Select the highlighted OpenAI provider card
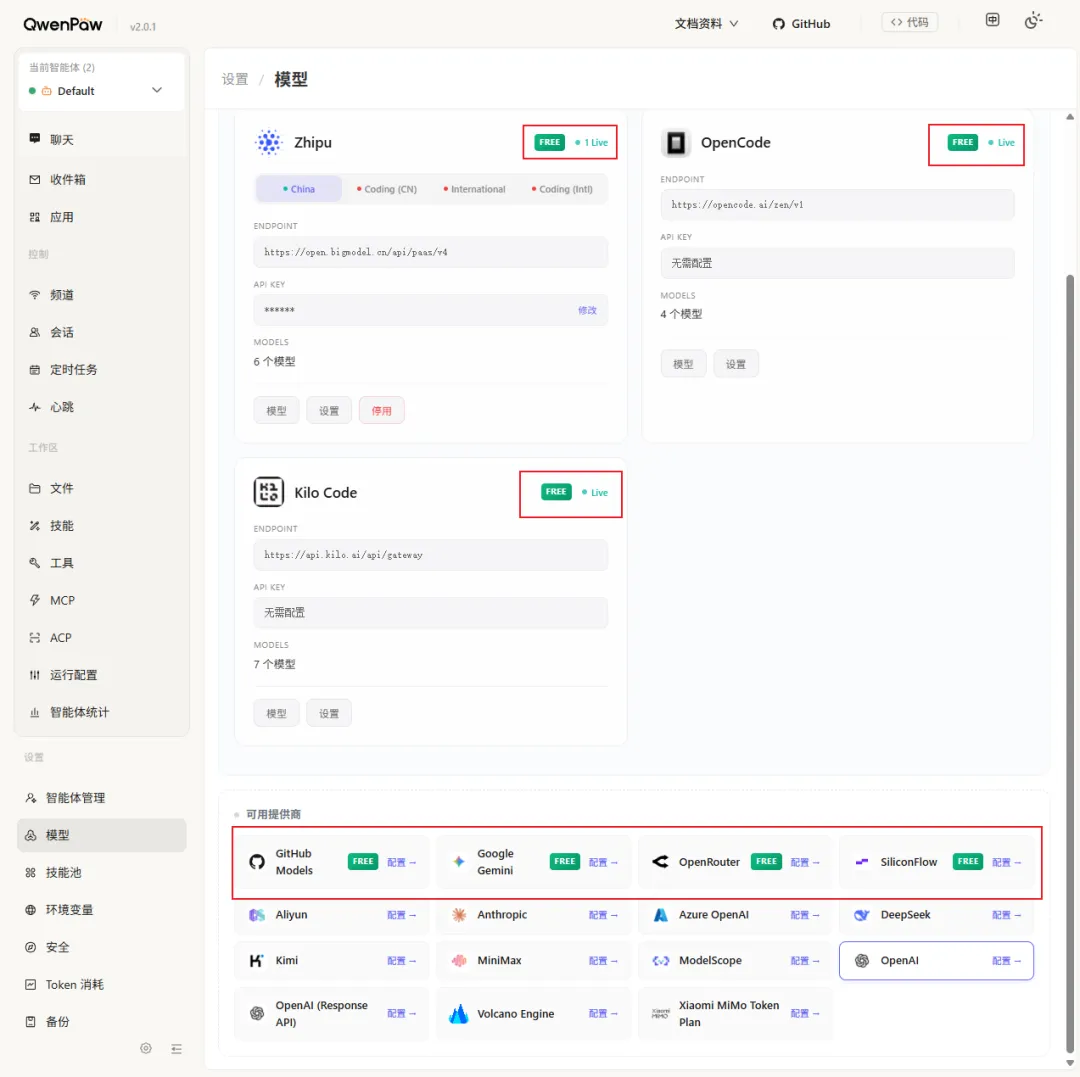Image resolution: width=1080 pixels, height=1077 pixels. click(x=936, y=961)
